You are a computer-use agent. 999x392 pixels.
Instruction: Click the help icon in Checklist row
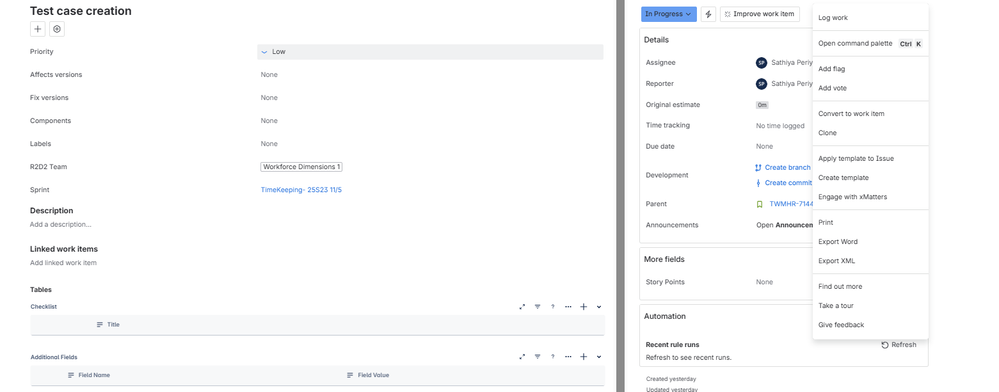click(x=552, y=307)
